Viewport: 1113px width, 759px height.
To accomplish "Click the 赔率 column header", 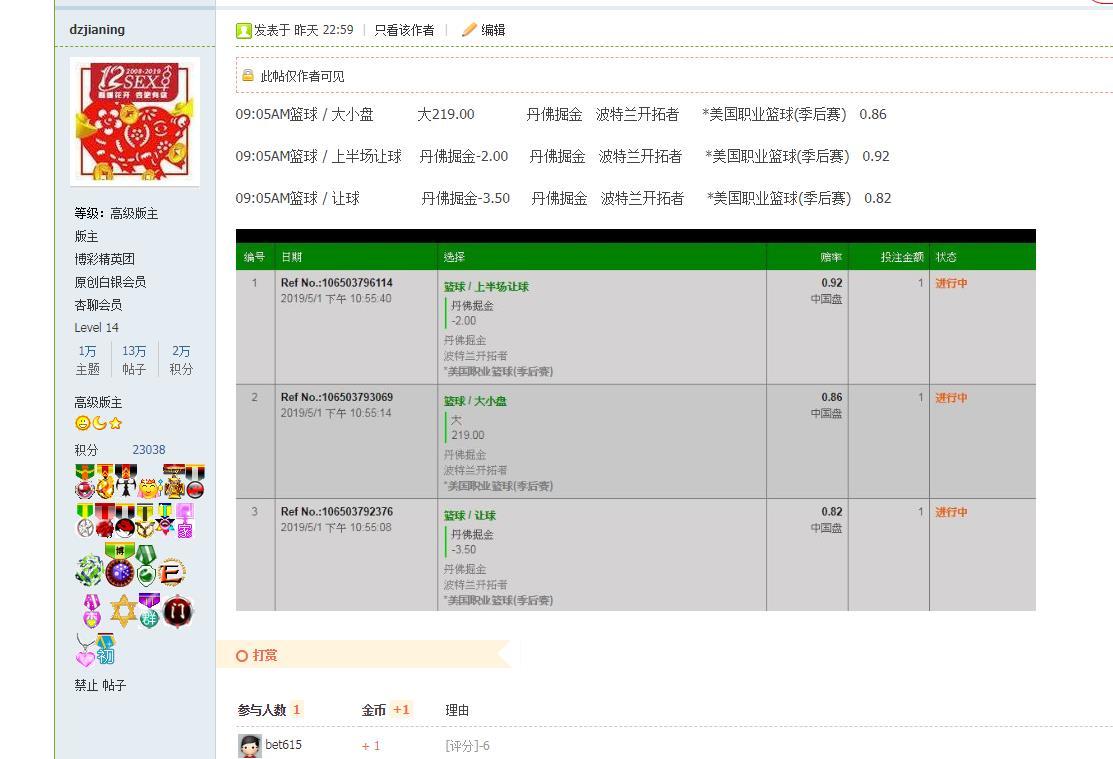I will [831, 257].
